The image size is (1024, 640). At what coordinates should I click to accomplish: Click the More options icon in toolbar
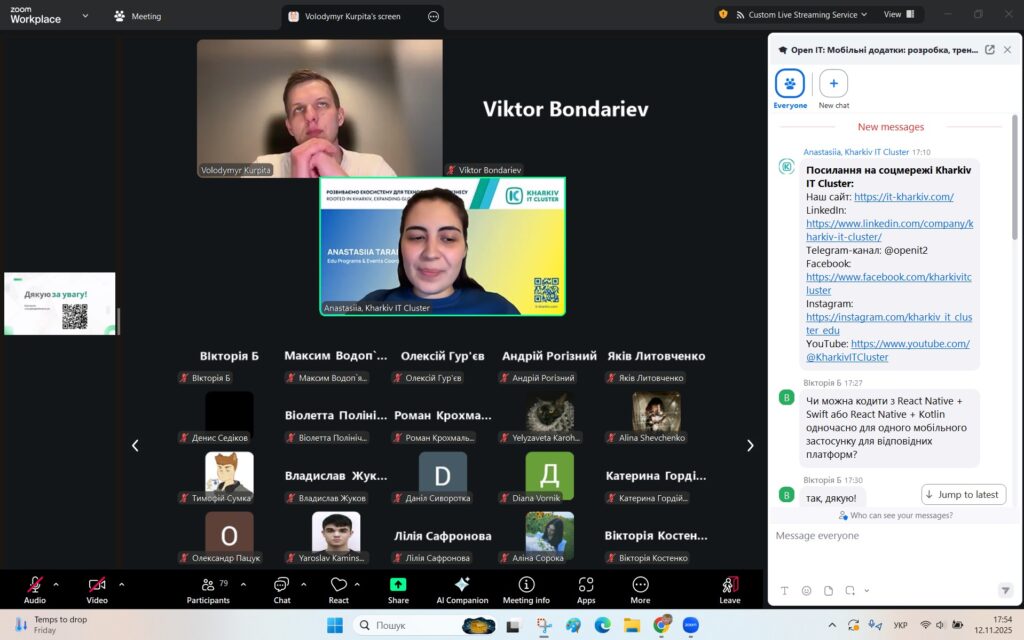pos(640,585)
